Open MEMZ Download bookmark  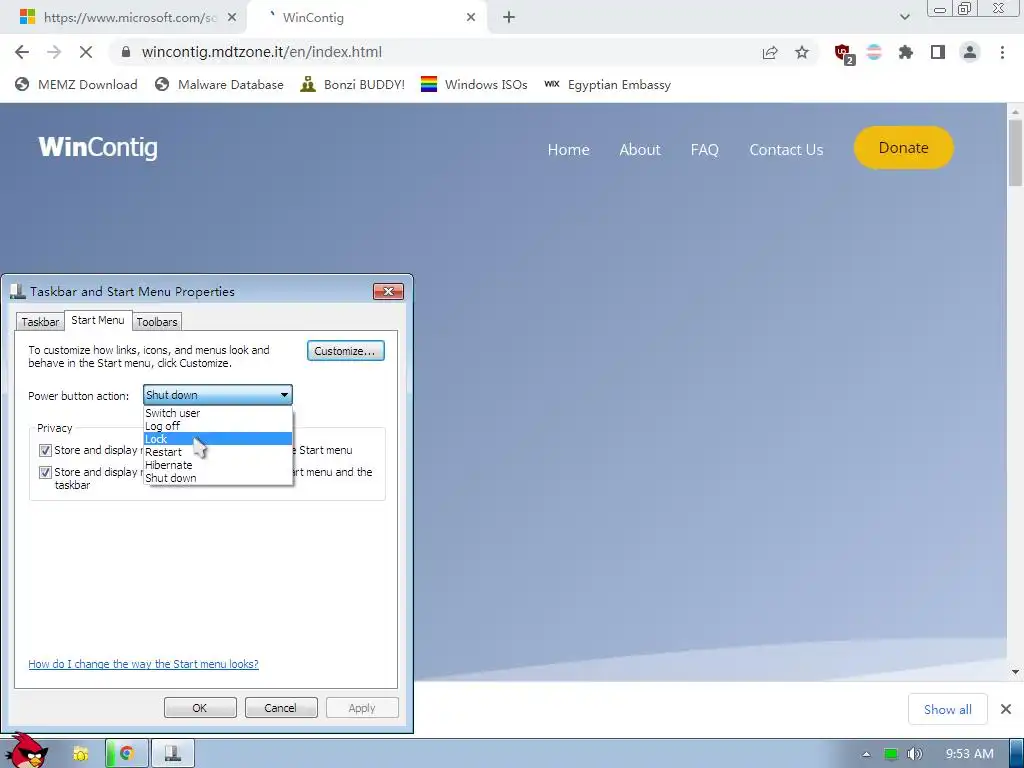(76, 84)
